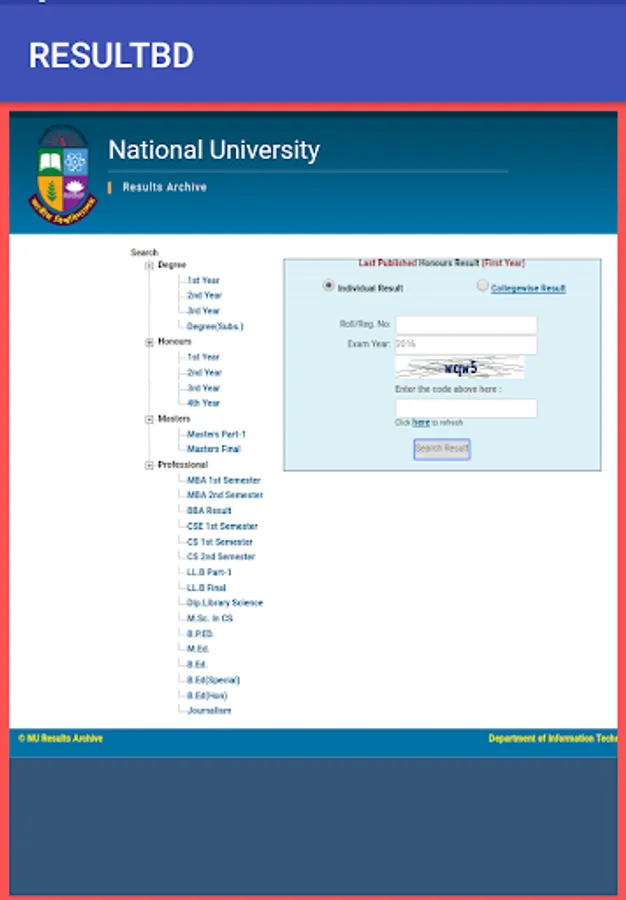
Task: Select the Individual Result radio button
Action: point(328,285)
